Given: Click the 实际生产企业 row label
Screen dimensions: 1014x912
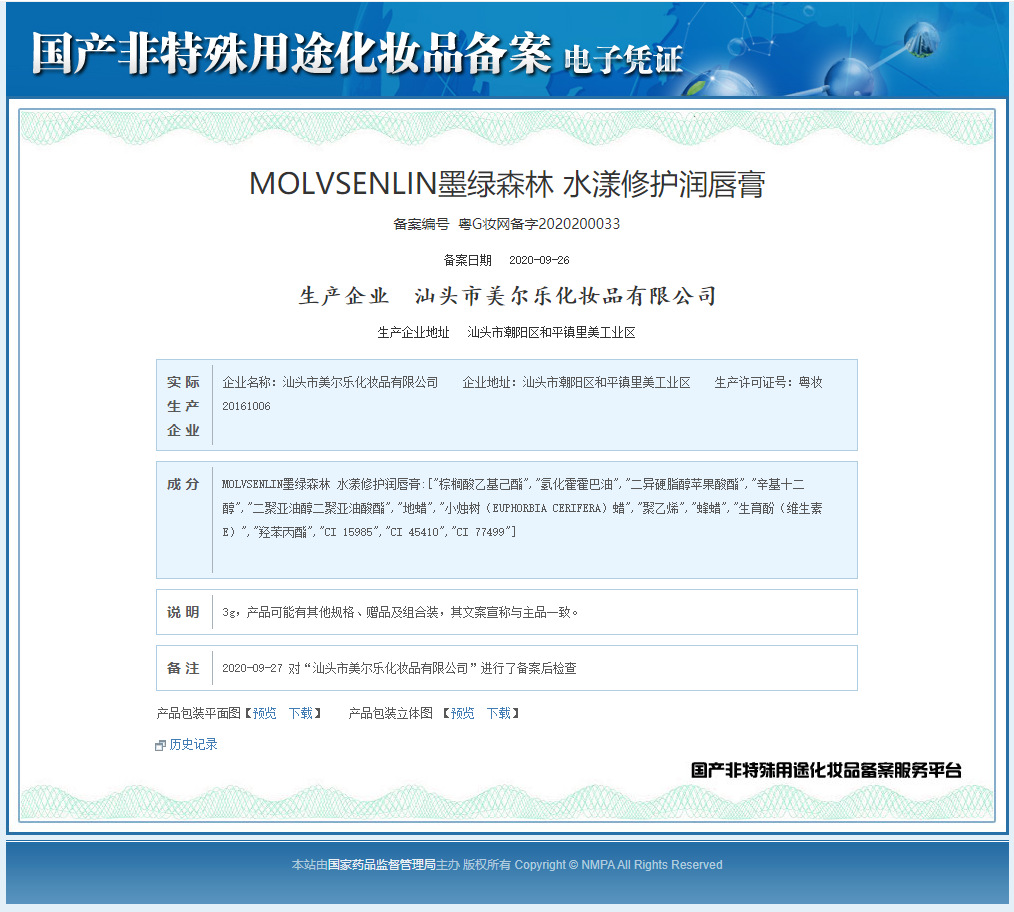Looking at the screenshot, I should 184,406.
